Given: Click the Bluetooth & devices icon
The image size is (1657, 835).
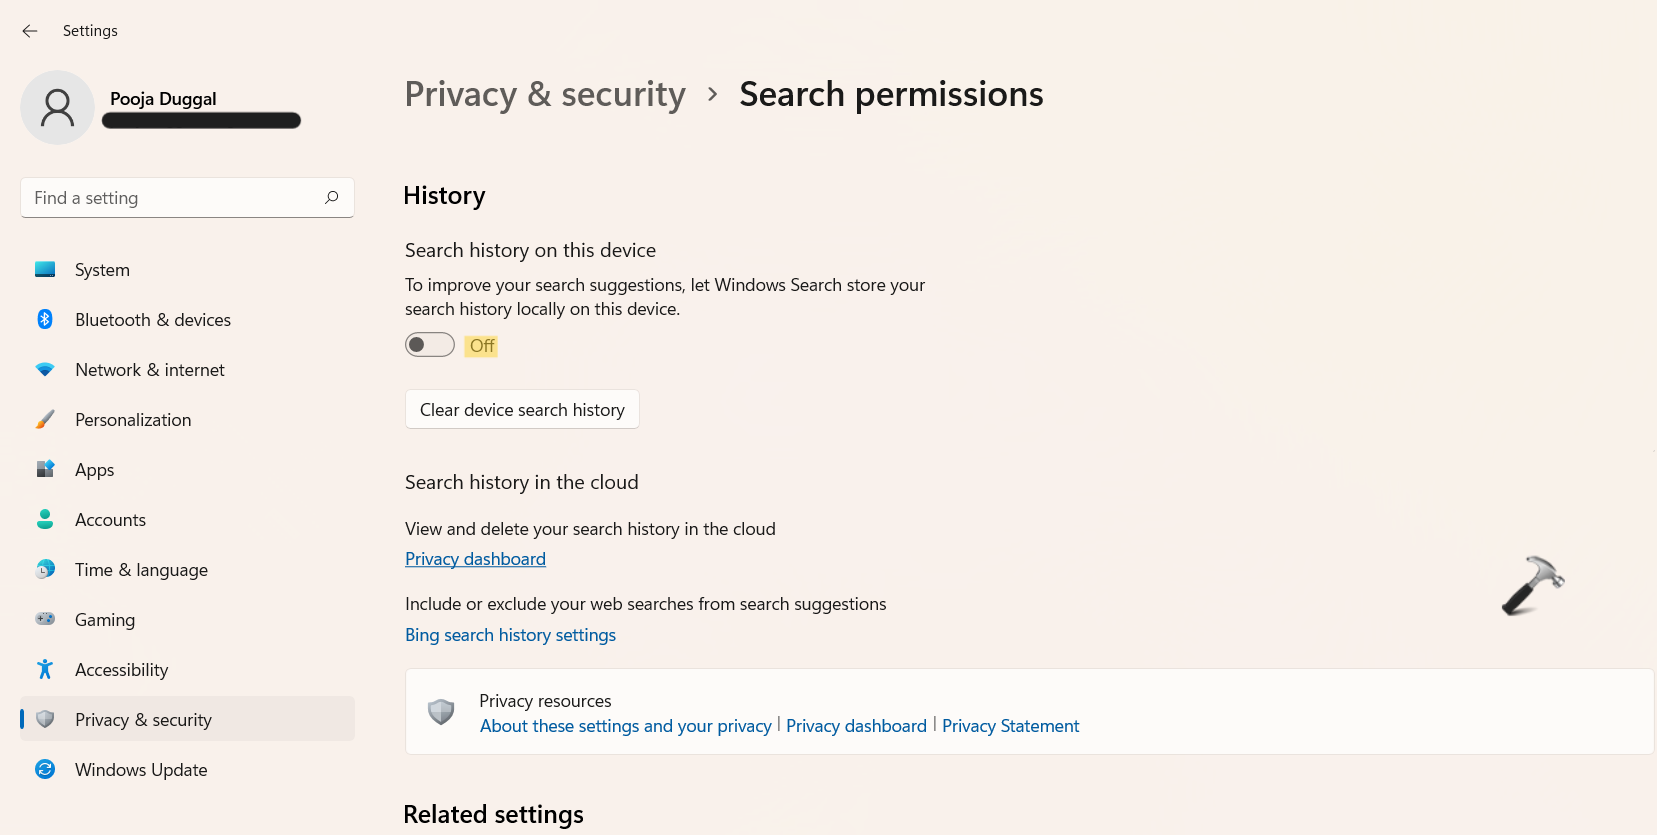Looking at the screenshot, I should click(x=45, y=319).
